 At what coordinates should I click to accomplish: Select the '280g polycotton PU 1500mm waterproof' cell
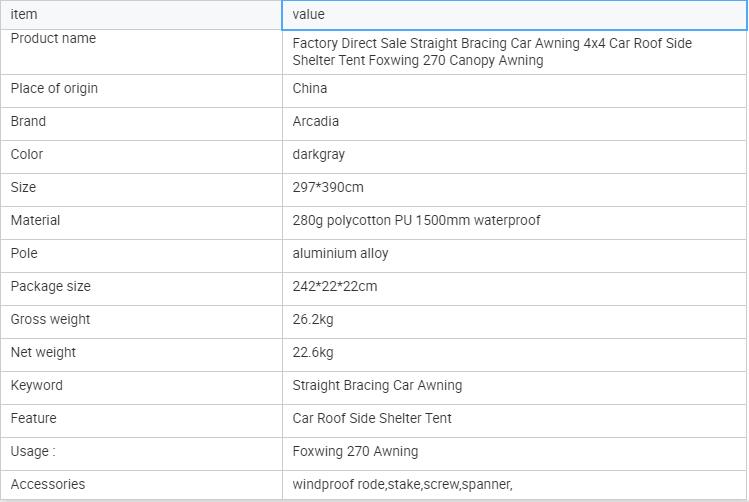[x=416, y=220]
